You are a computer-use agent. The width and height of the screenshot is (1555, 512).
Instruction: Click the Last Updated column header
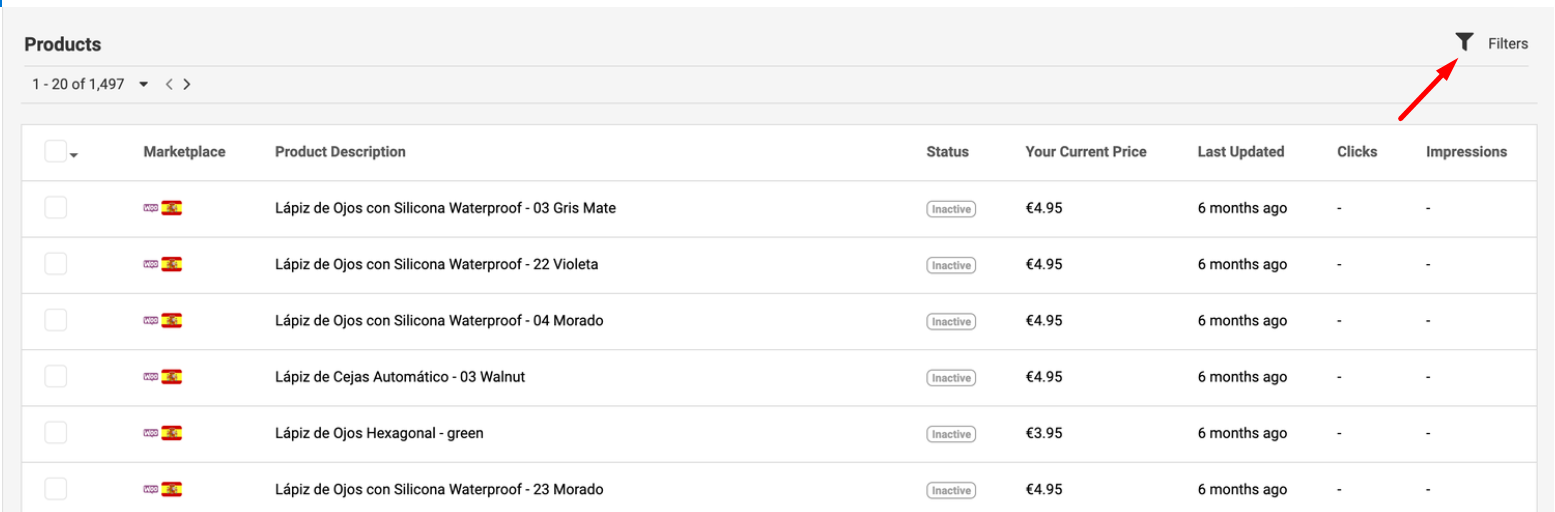1240,152
